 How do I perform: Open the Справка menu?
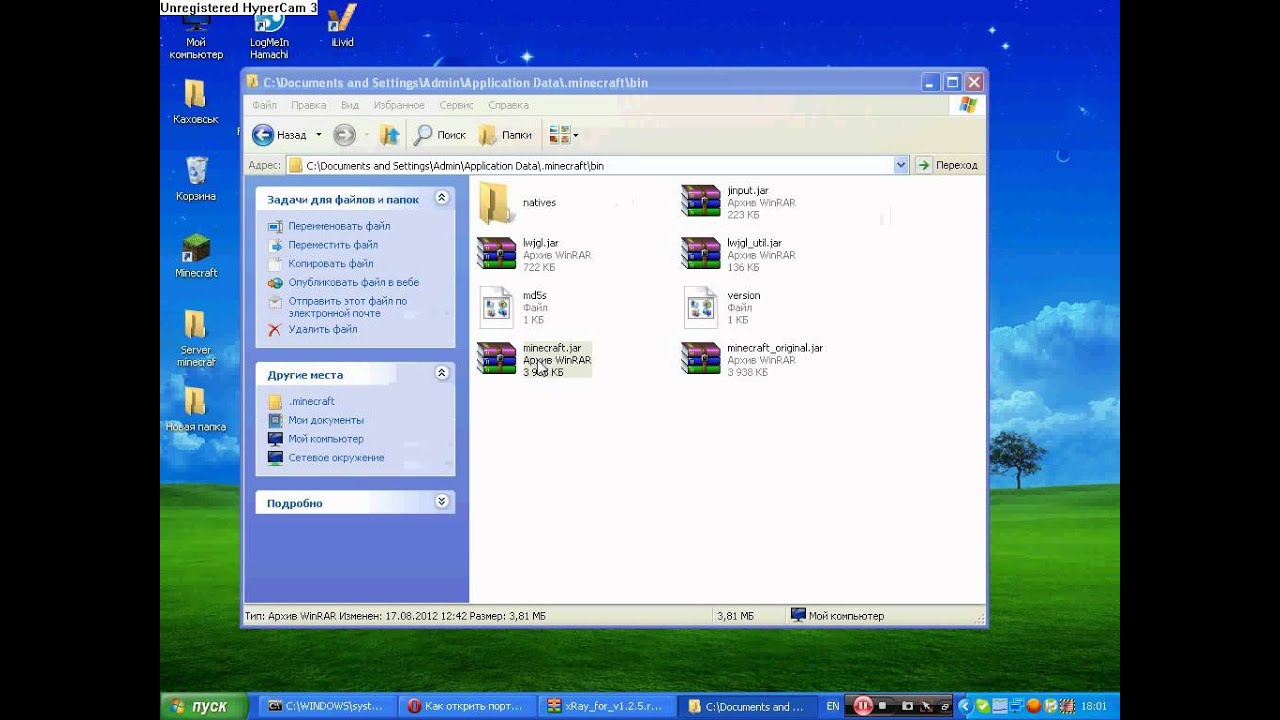click(x=509, y=105)
